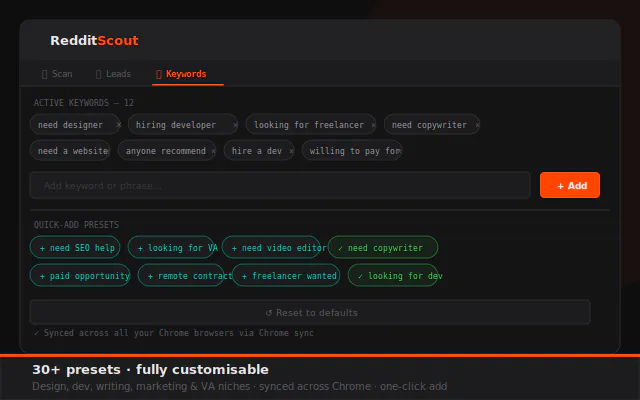
Task: Add the 'need video editor' preset
Action: pos(271,247)
